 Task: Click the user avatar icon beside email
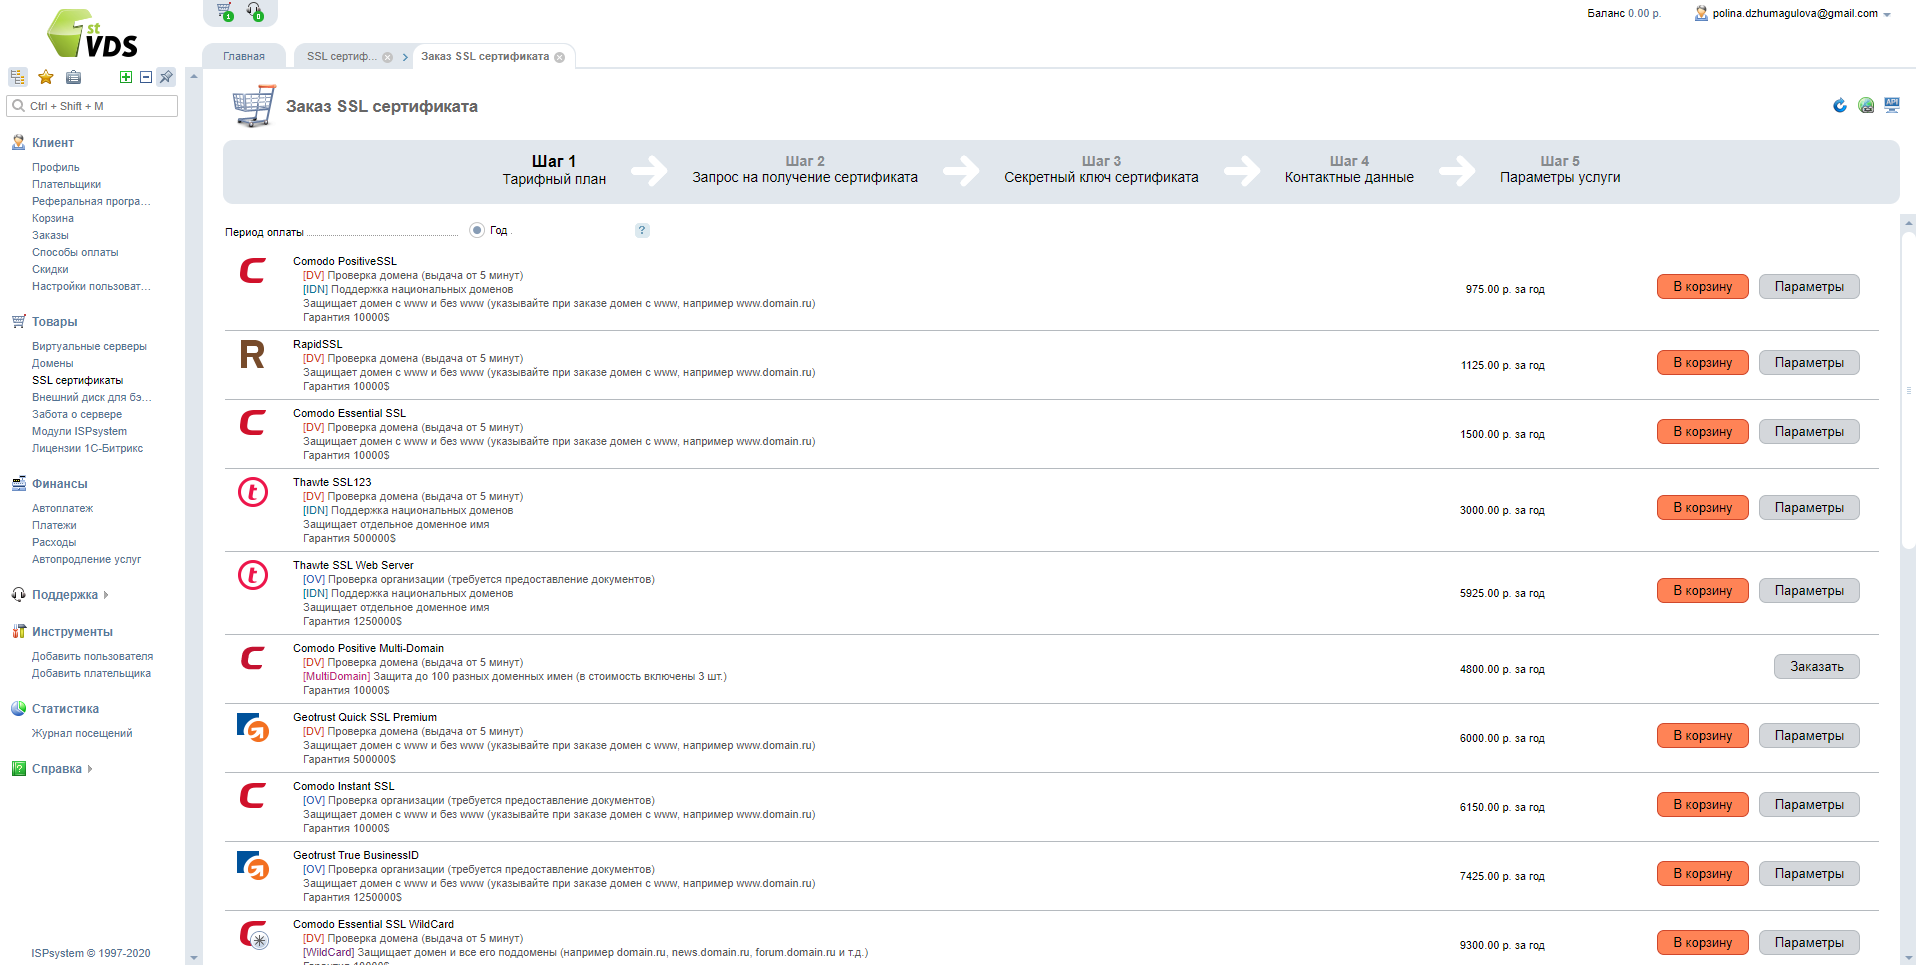(x=1701, y=13)
